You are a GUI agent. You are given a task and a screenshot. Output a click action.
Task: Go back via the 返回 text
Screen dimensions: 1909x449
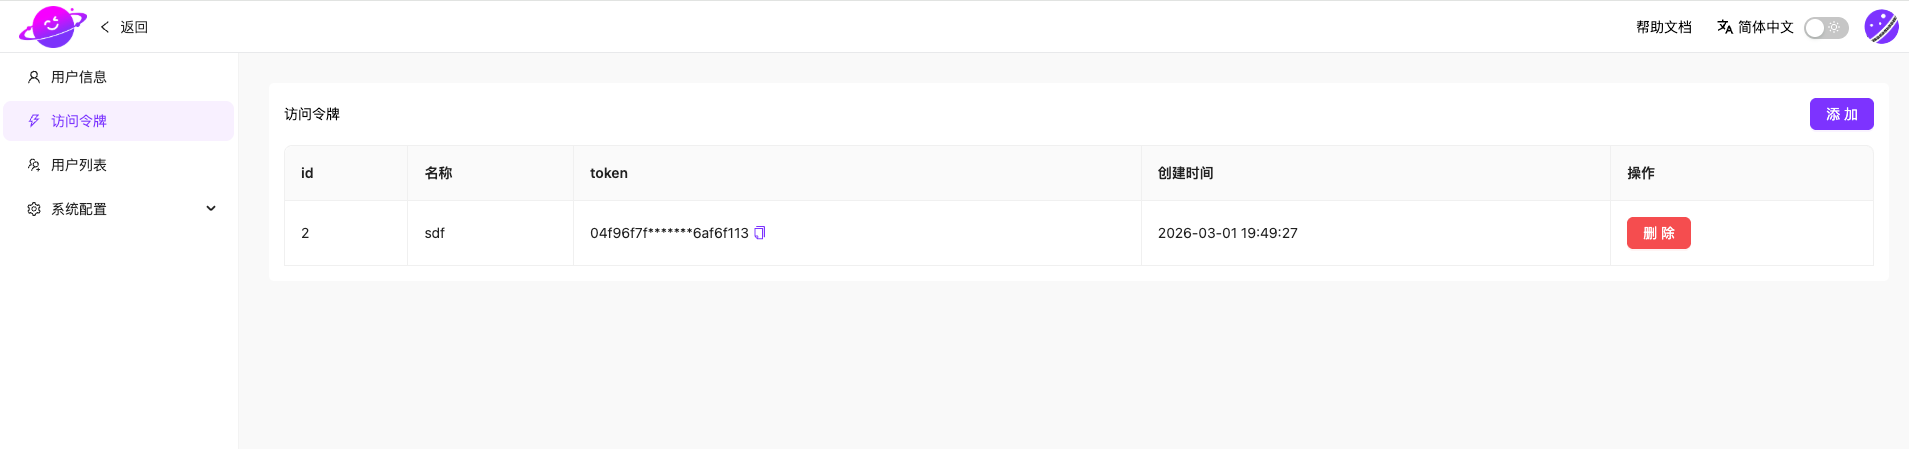[134, 27]
